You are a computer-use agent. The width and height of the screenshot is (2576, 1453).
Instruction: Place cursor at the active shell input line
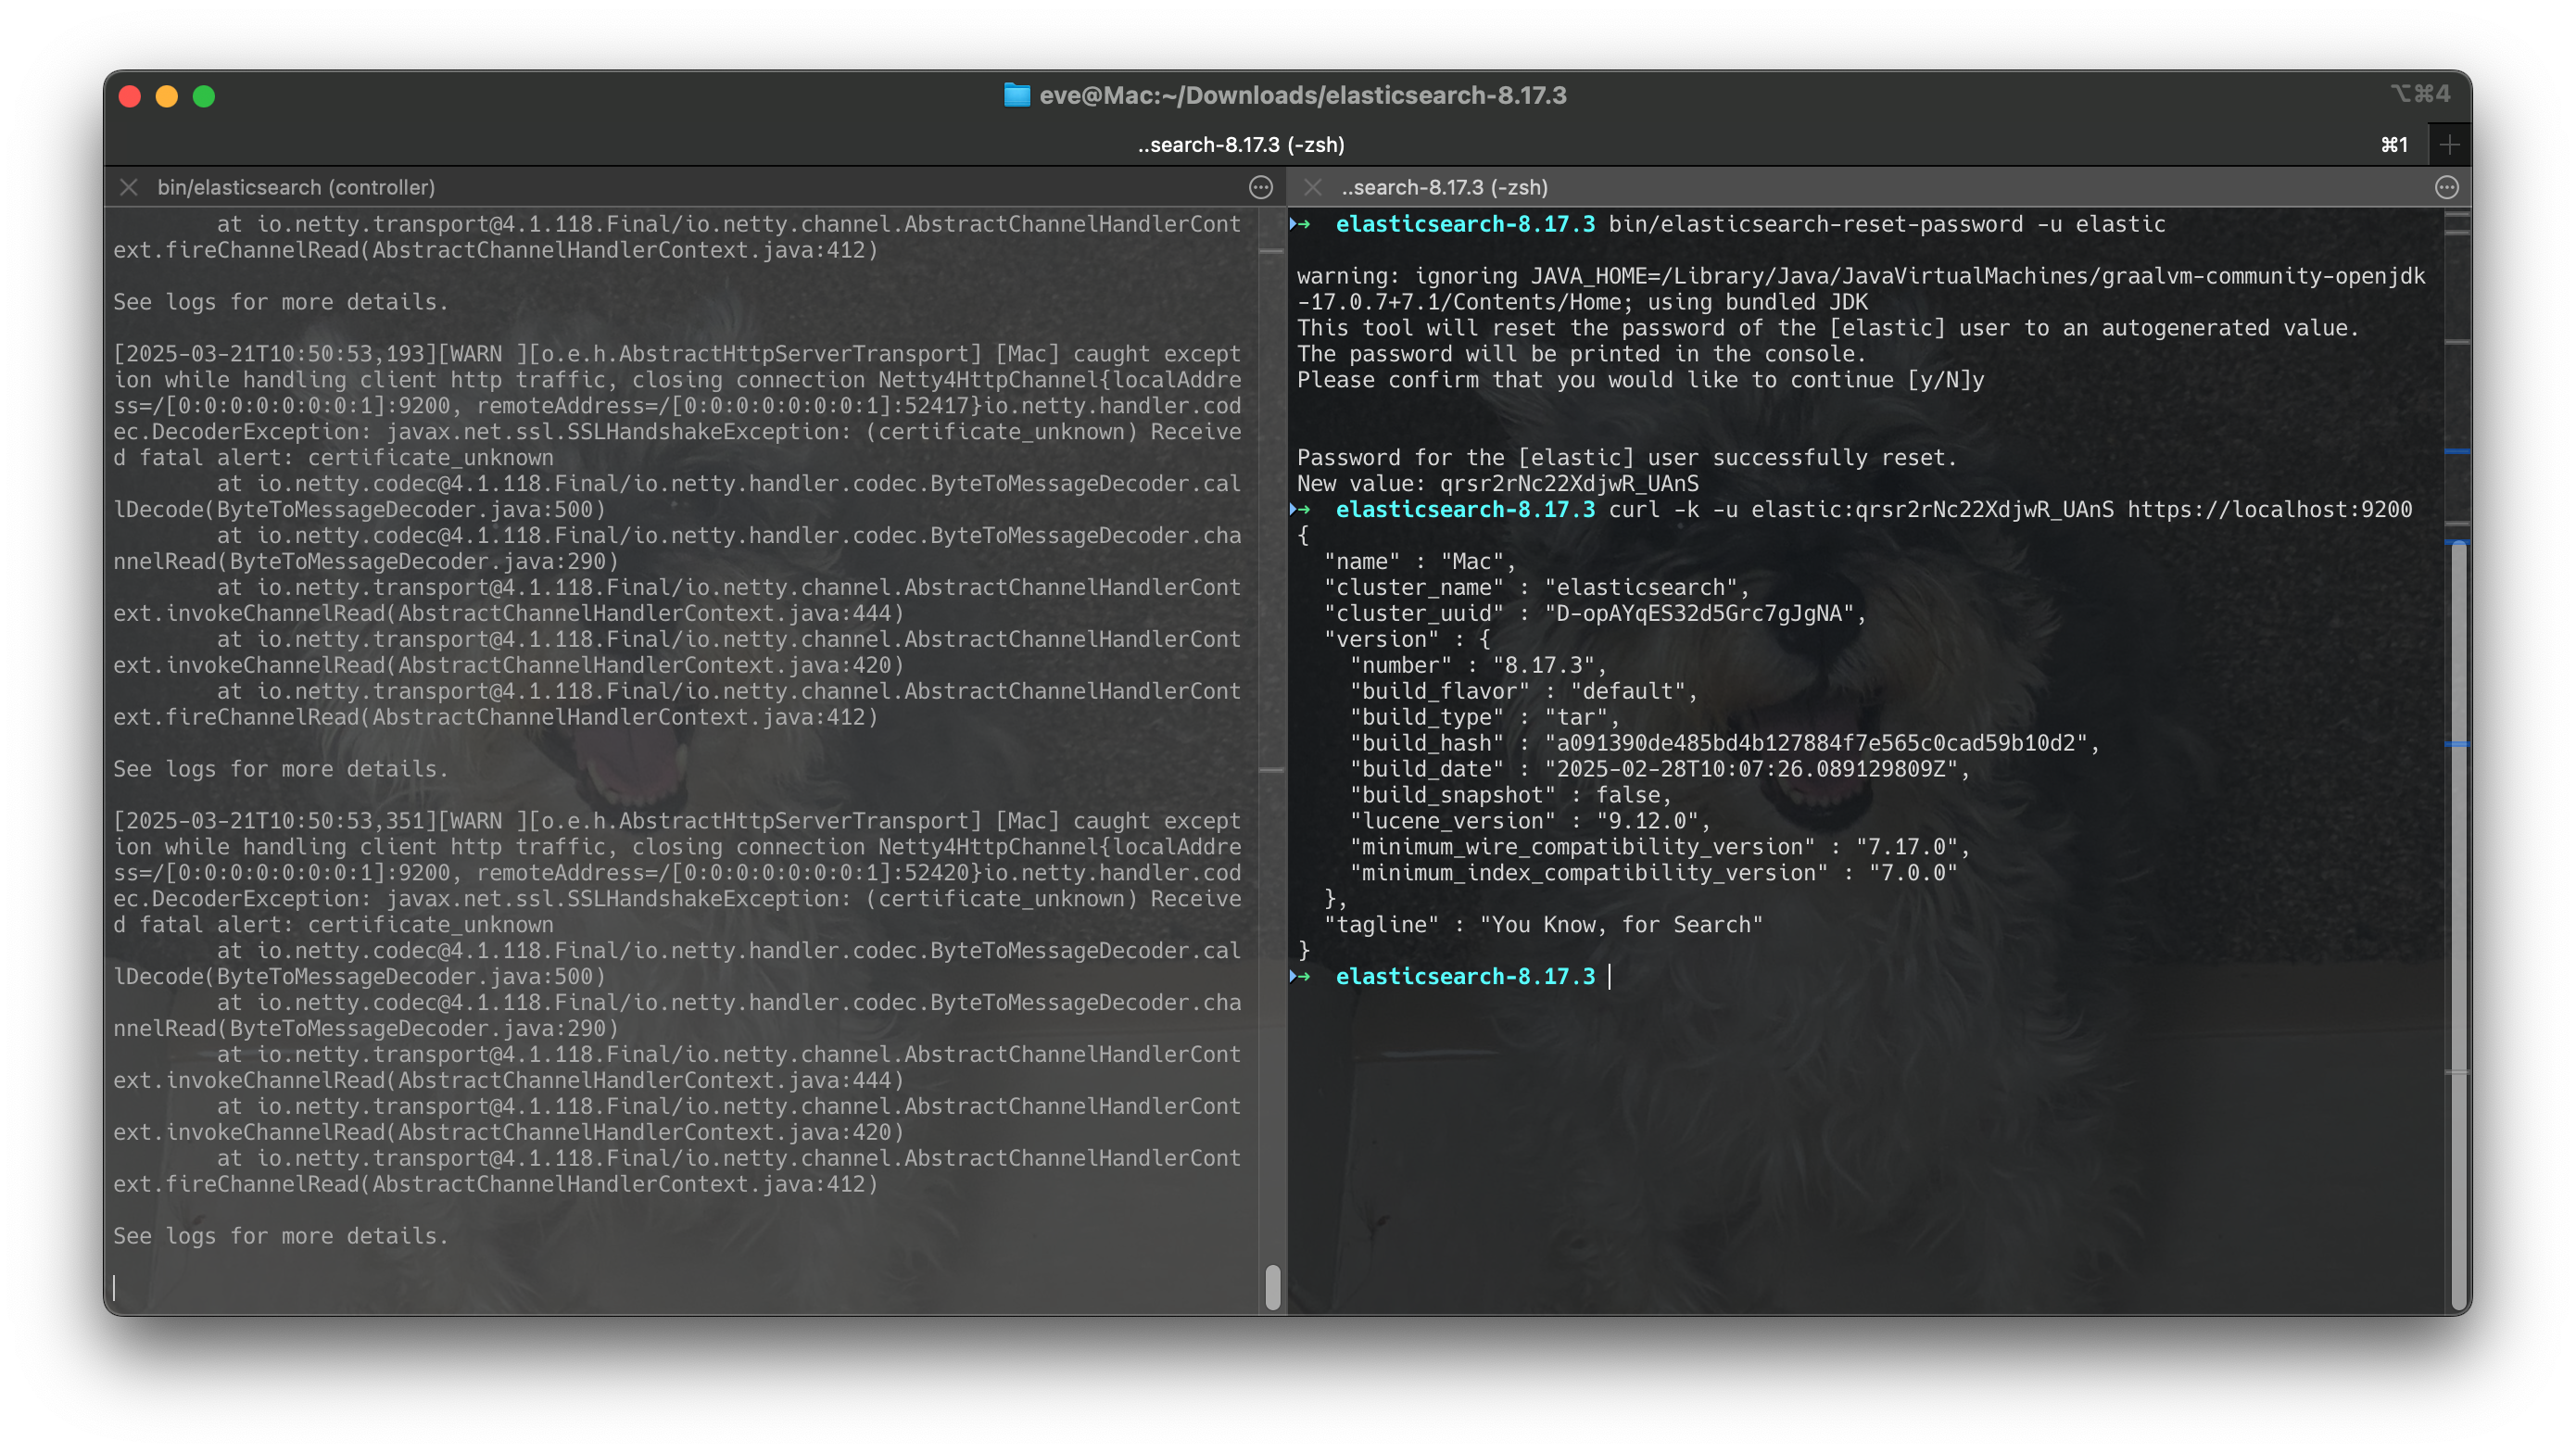pyautogui.click(x=1612, y=977)
